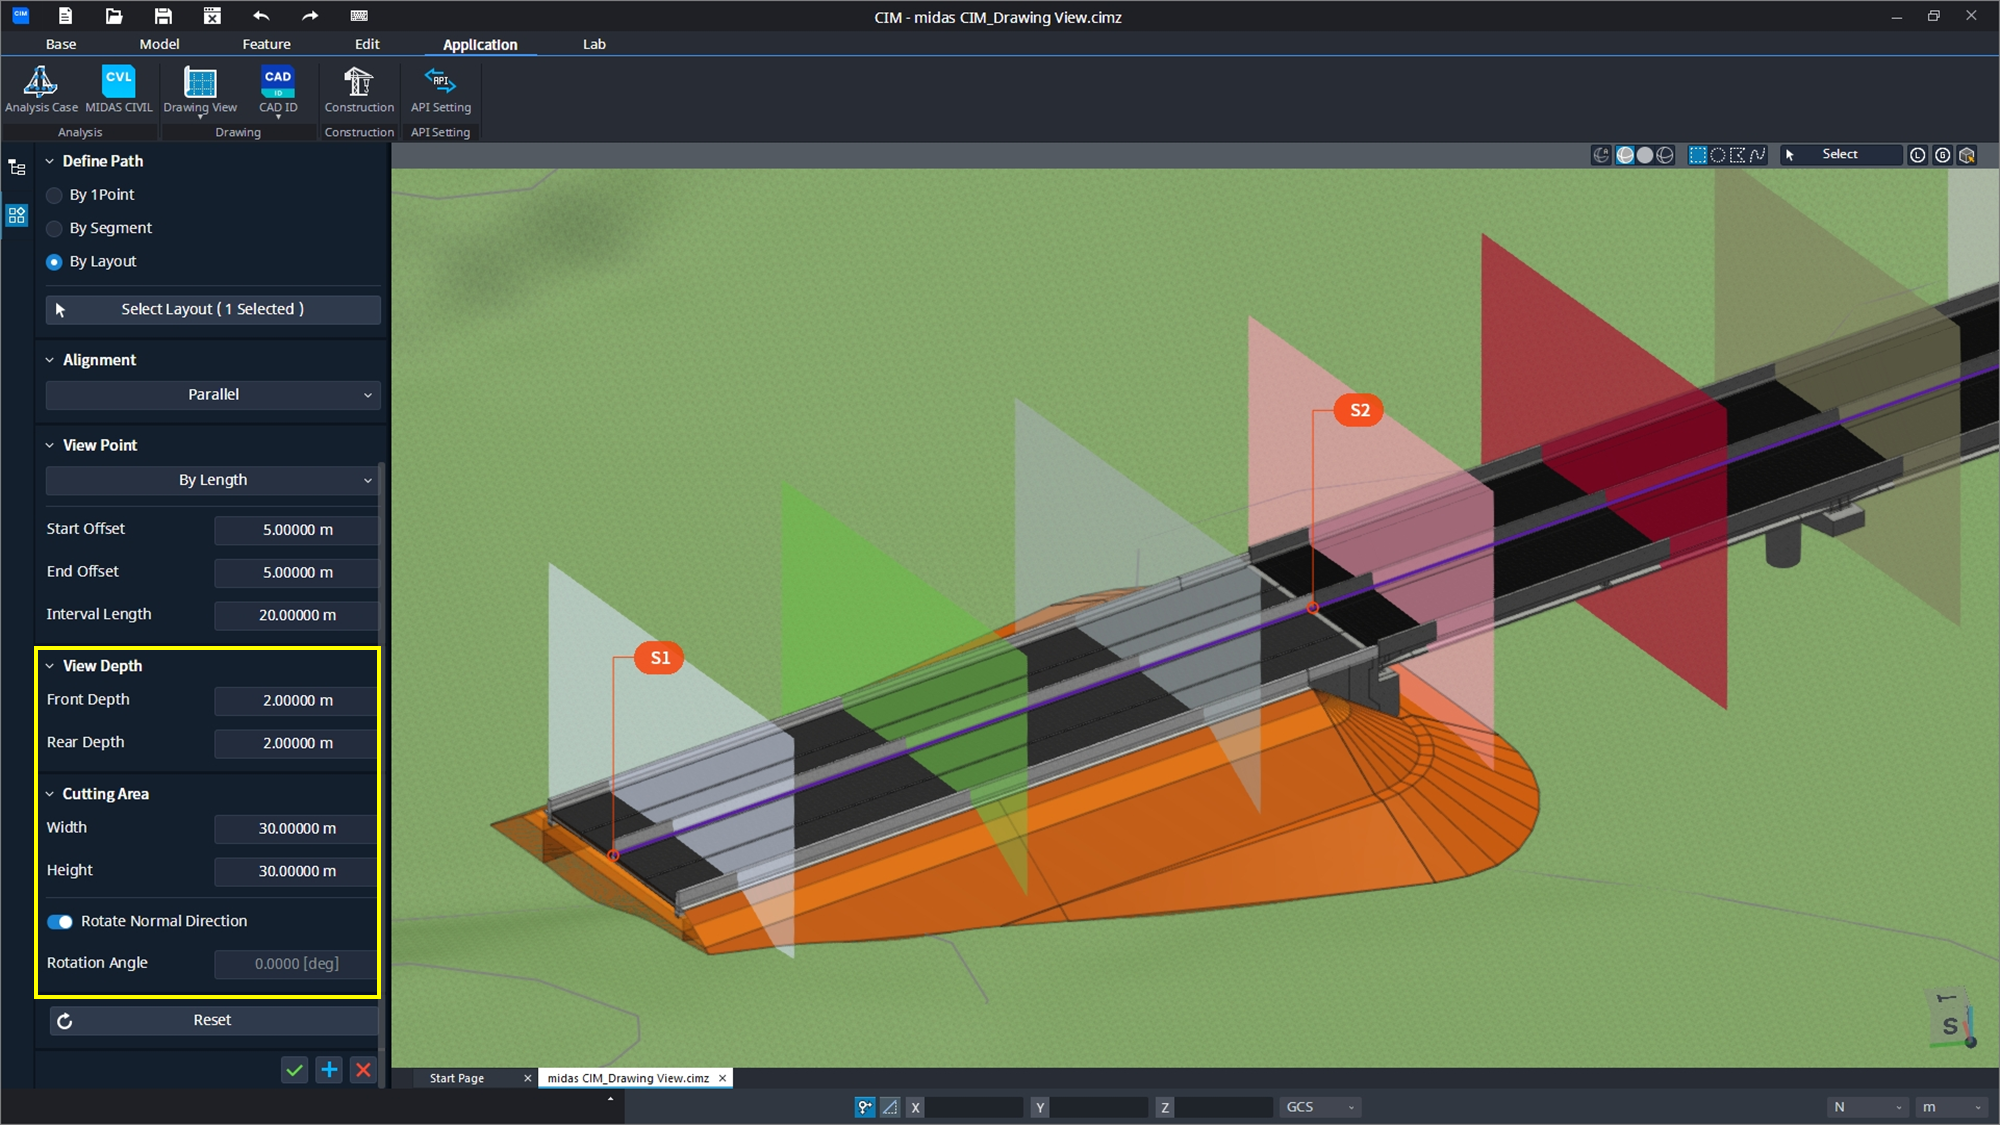The image size is (2000, 1125).
Task: Click the Reset button
Action: point(213,1020)
